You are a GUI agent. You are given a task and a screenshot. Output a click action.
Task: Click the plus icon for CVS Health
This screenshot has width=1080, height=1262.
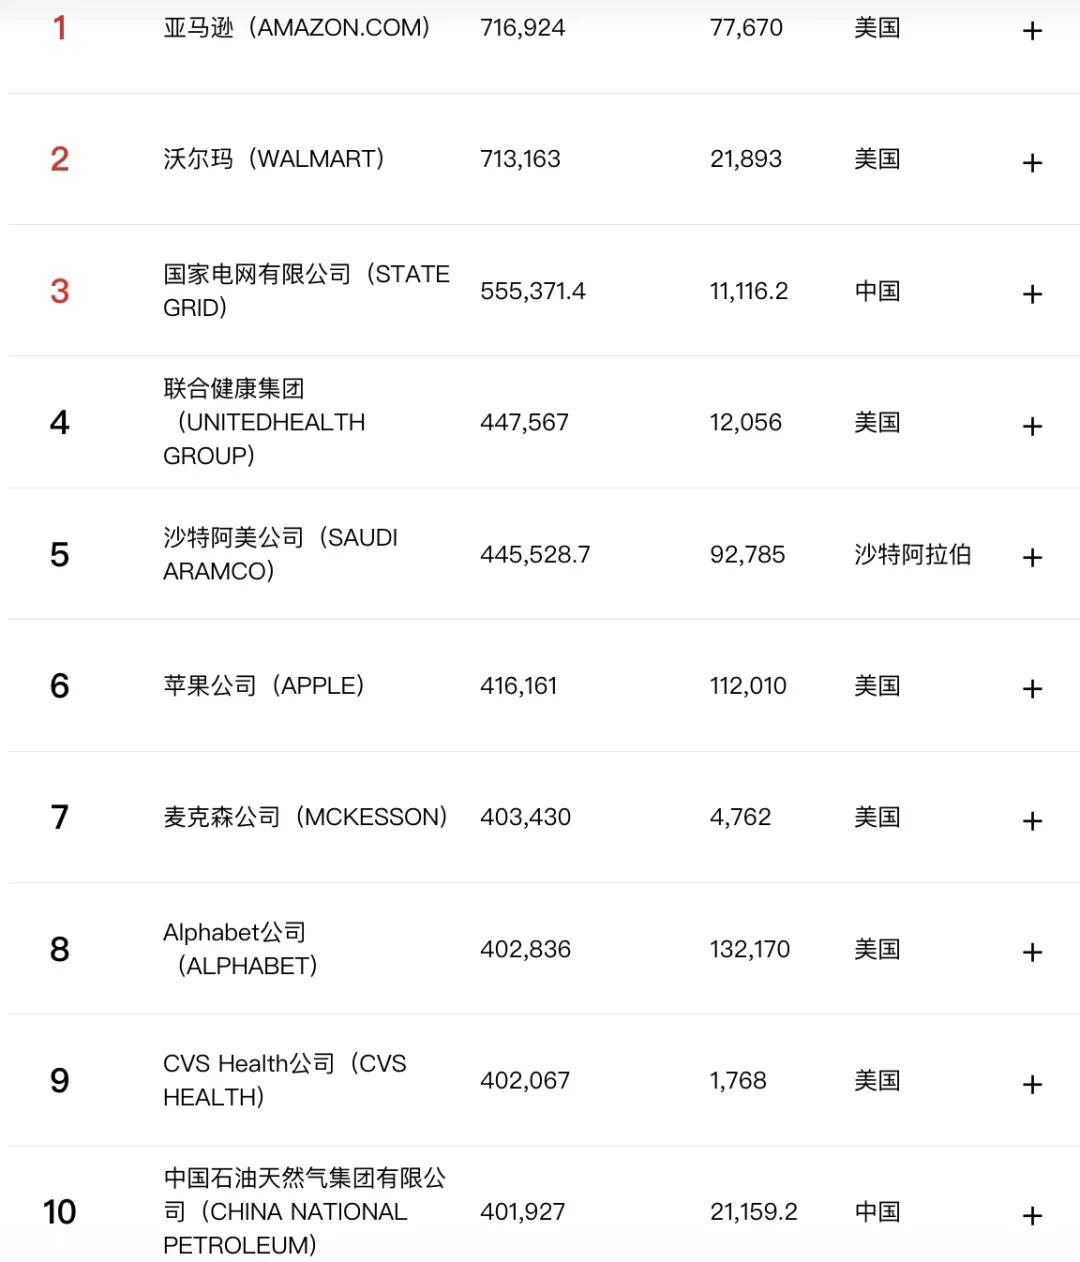[1033, 1084]
